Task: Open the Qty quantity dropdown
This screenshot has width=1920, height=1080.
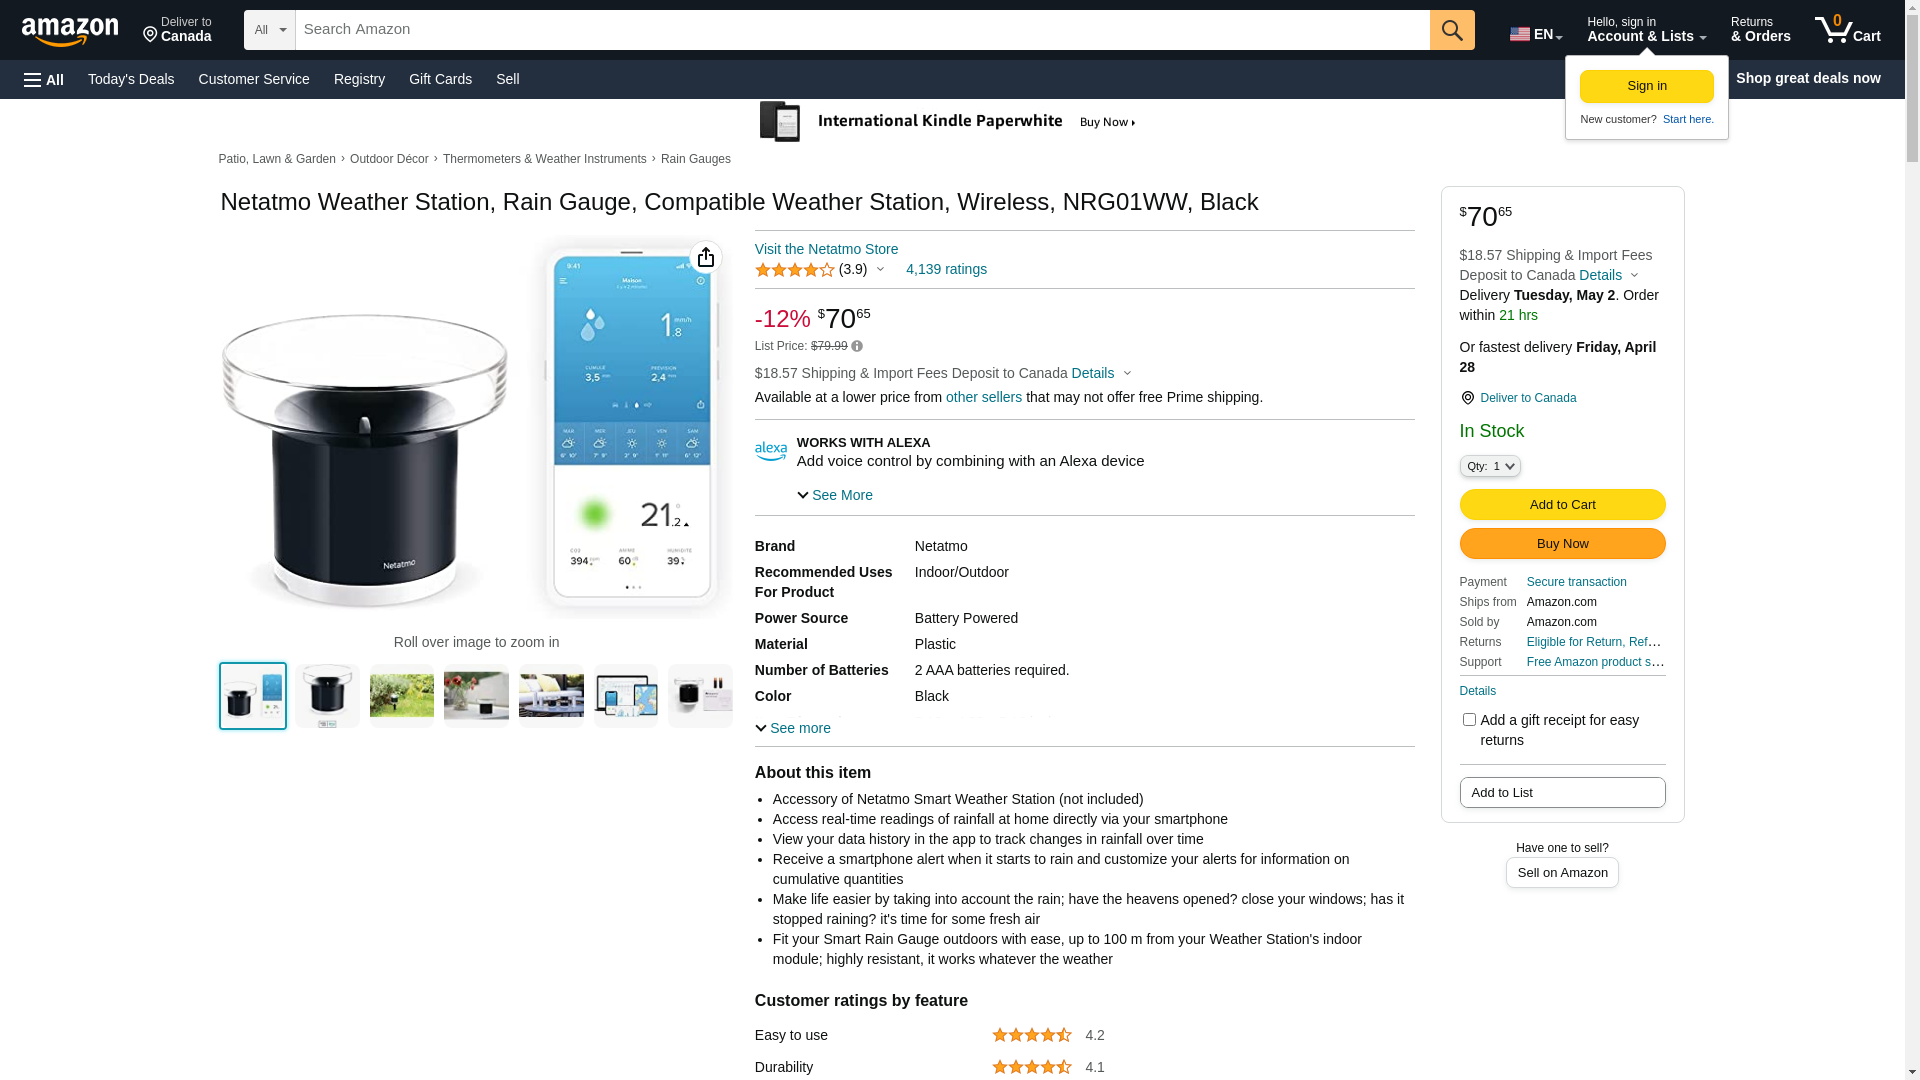Action: [x=1490, y=466]
